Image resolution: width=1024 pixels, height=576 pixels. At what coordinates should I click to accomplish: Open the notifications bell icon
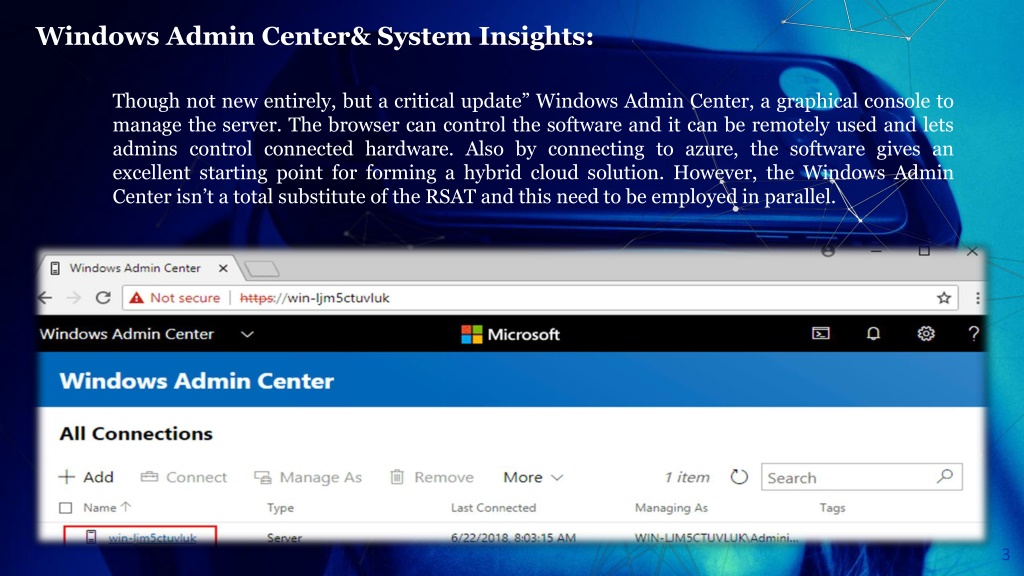(x=873, y=334)
